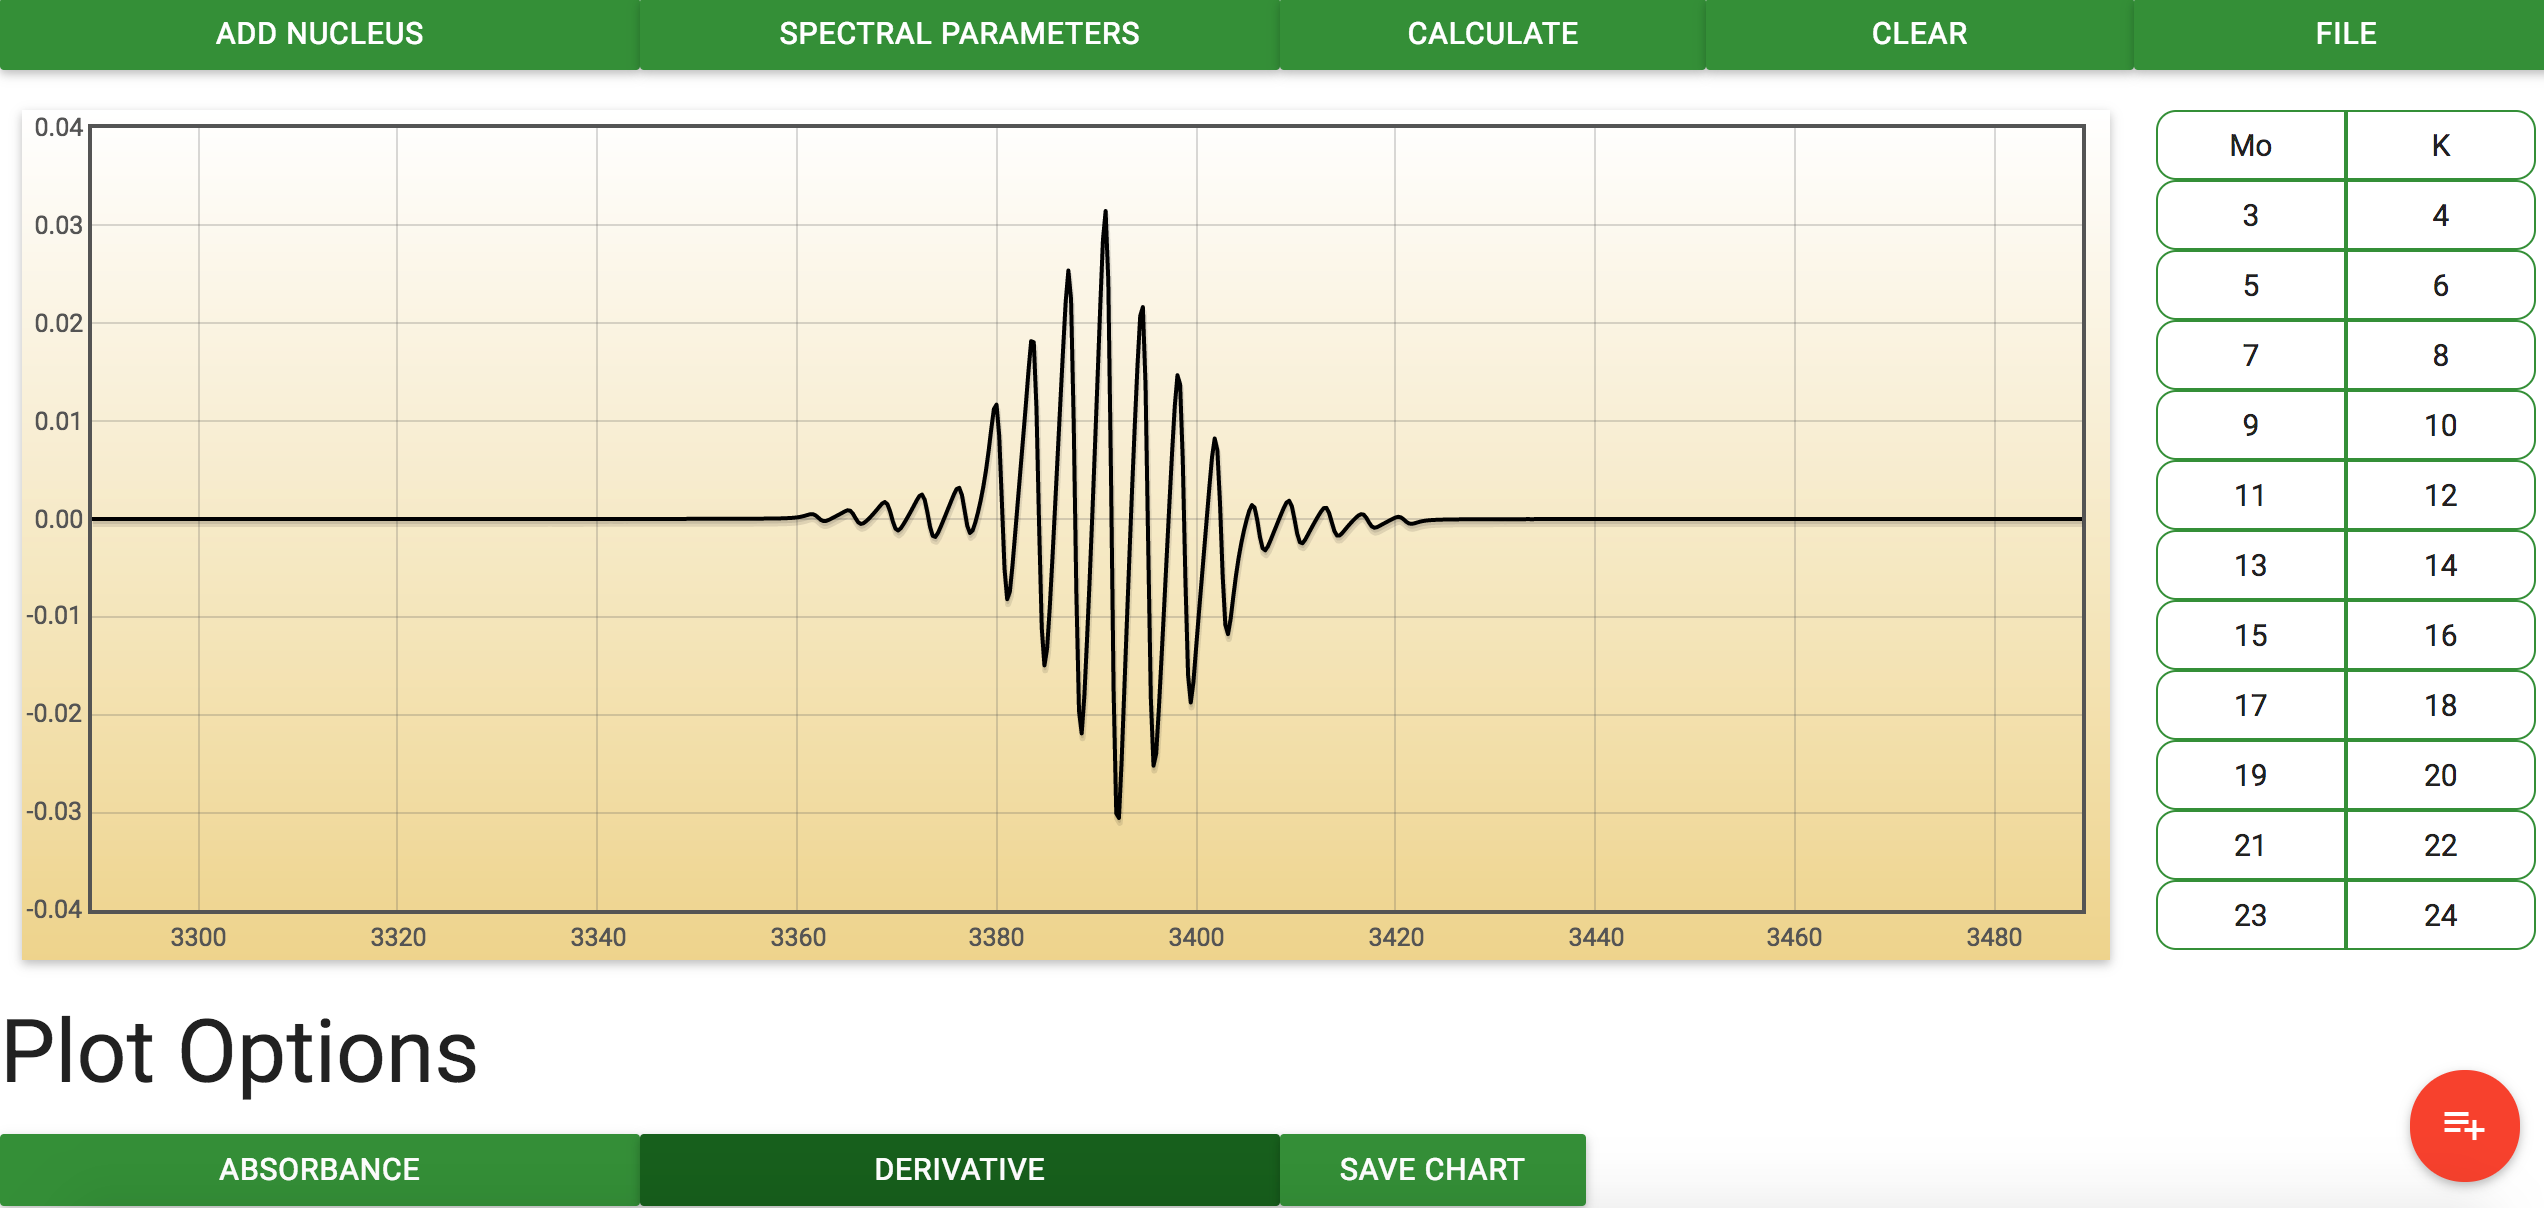
Task: Click the red floating playlist-add button
Action: point(2463,1125)
